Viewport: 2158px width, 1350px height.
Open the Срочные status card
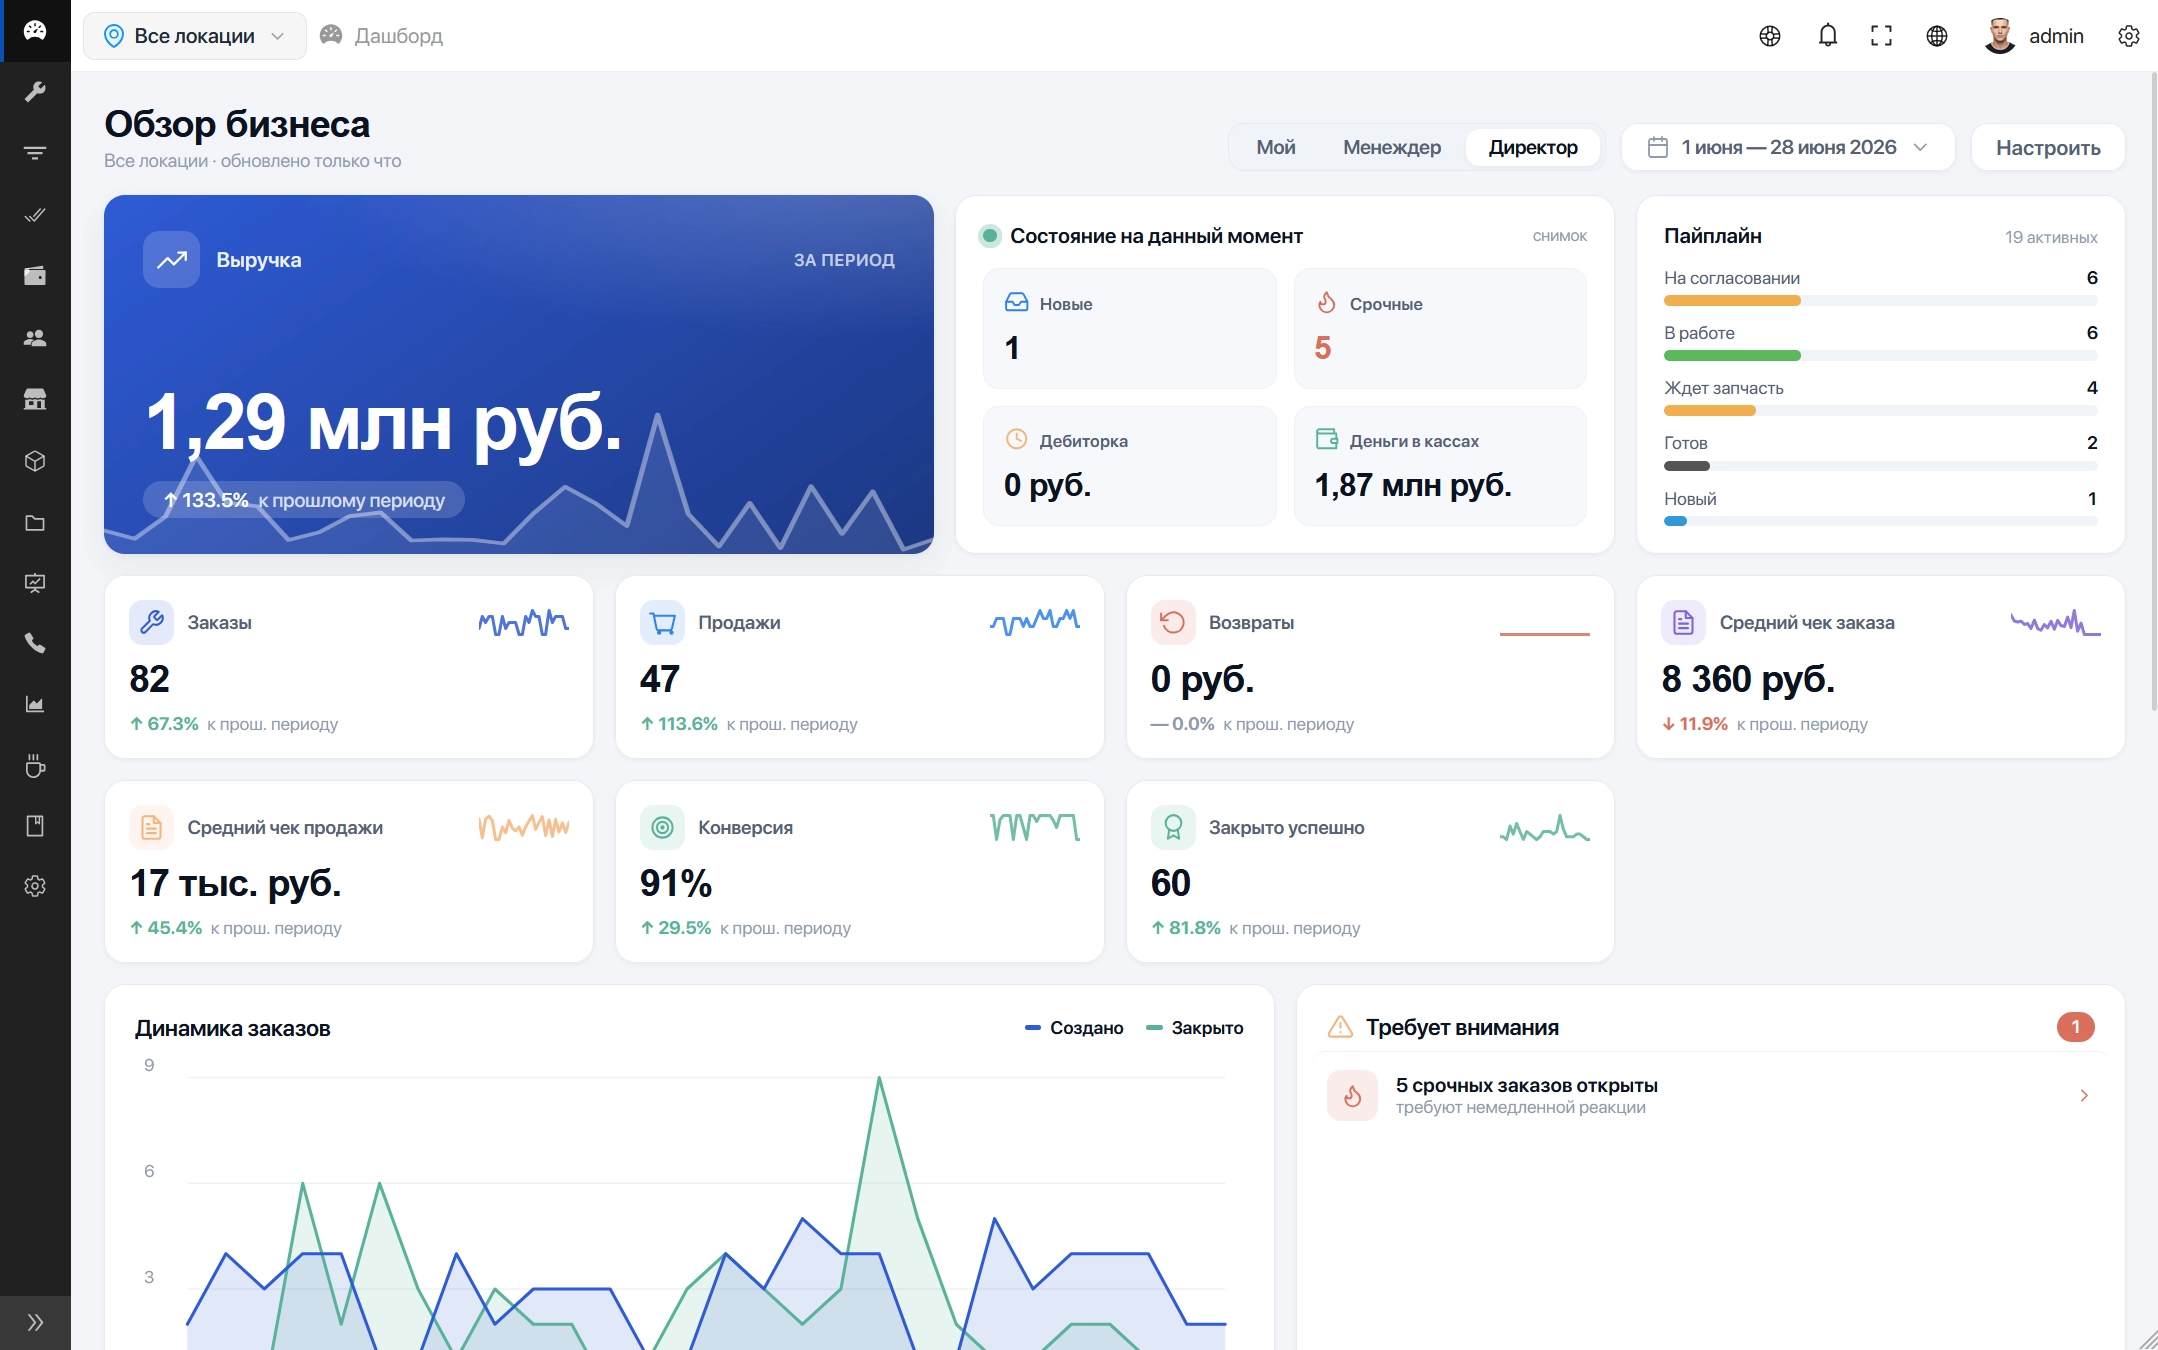(x=1440, y=328)
